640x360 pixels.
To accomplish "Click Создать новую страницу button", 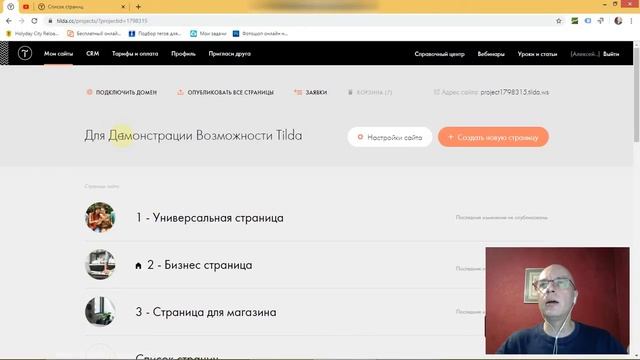I will click(493, 137).
